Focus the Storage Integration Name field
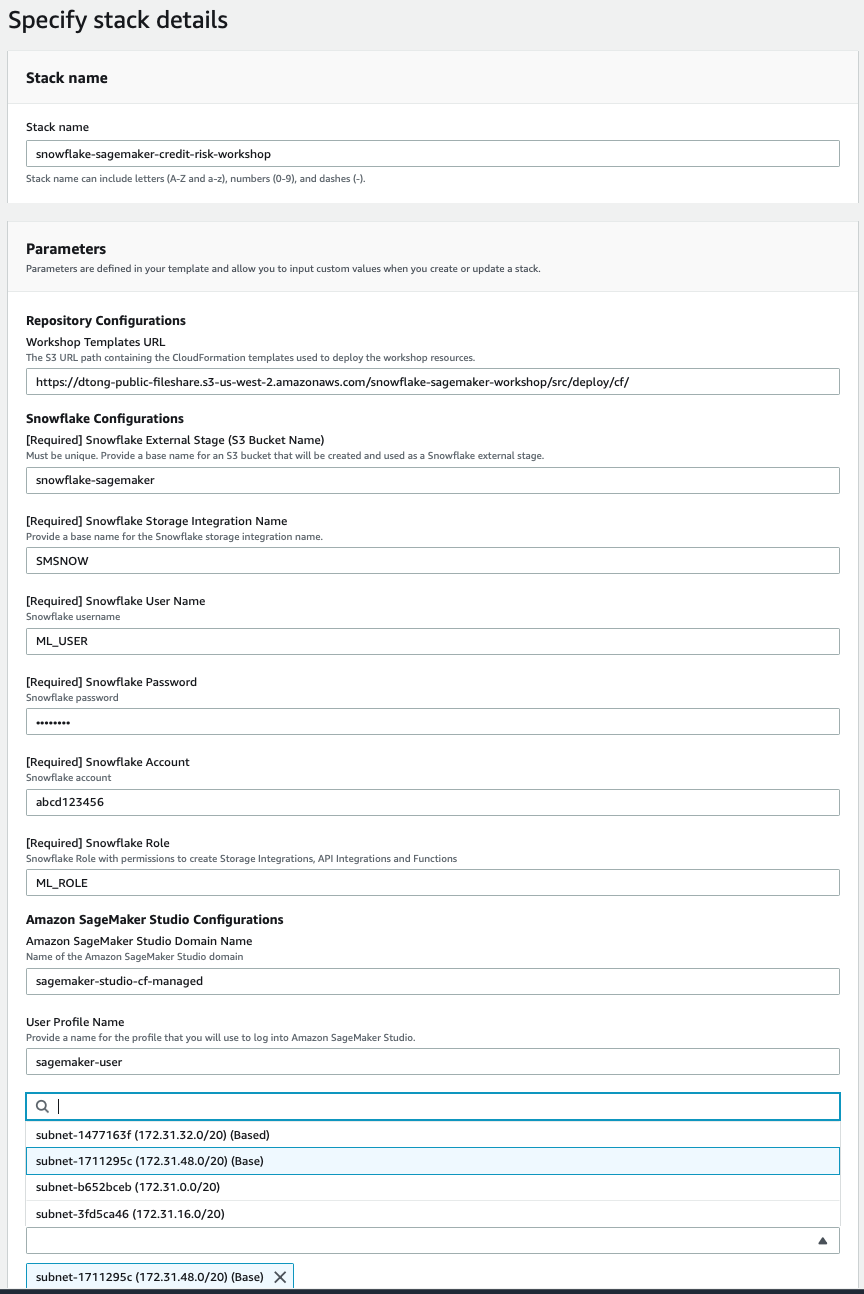This screenshot has width=864, height=1294. click(x=432, y=561)
